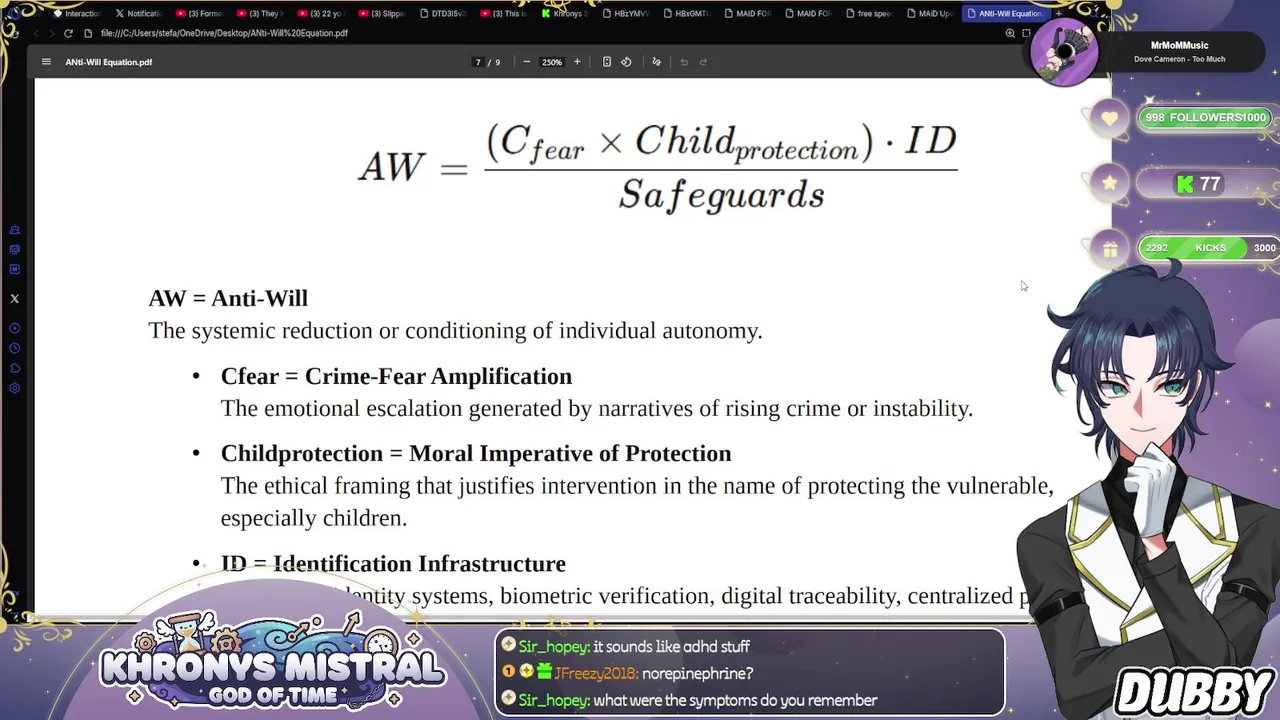
Task: Open History clock icon in sidebar
Action: [x=14, y=348]
